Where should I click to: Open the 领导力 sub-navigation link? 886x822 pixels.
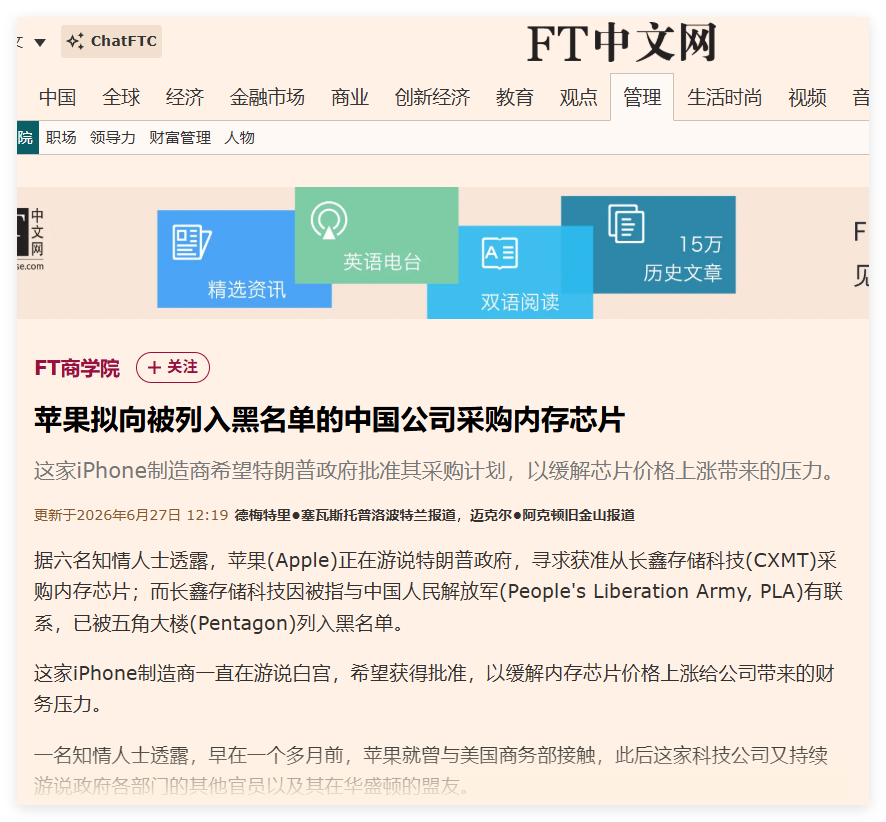click(112, 137)
